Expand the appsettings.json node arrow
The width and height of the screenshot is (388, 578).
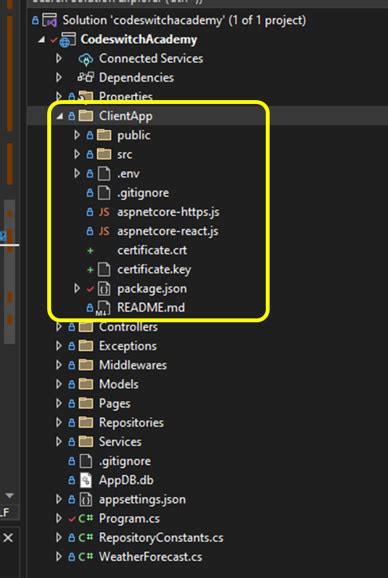(59, 499)
